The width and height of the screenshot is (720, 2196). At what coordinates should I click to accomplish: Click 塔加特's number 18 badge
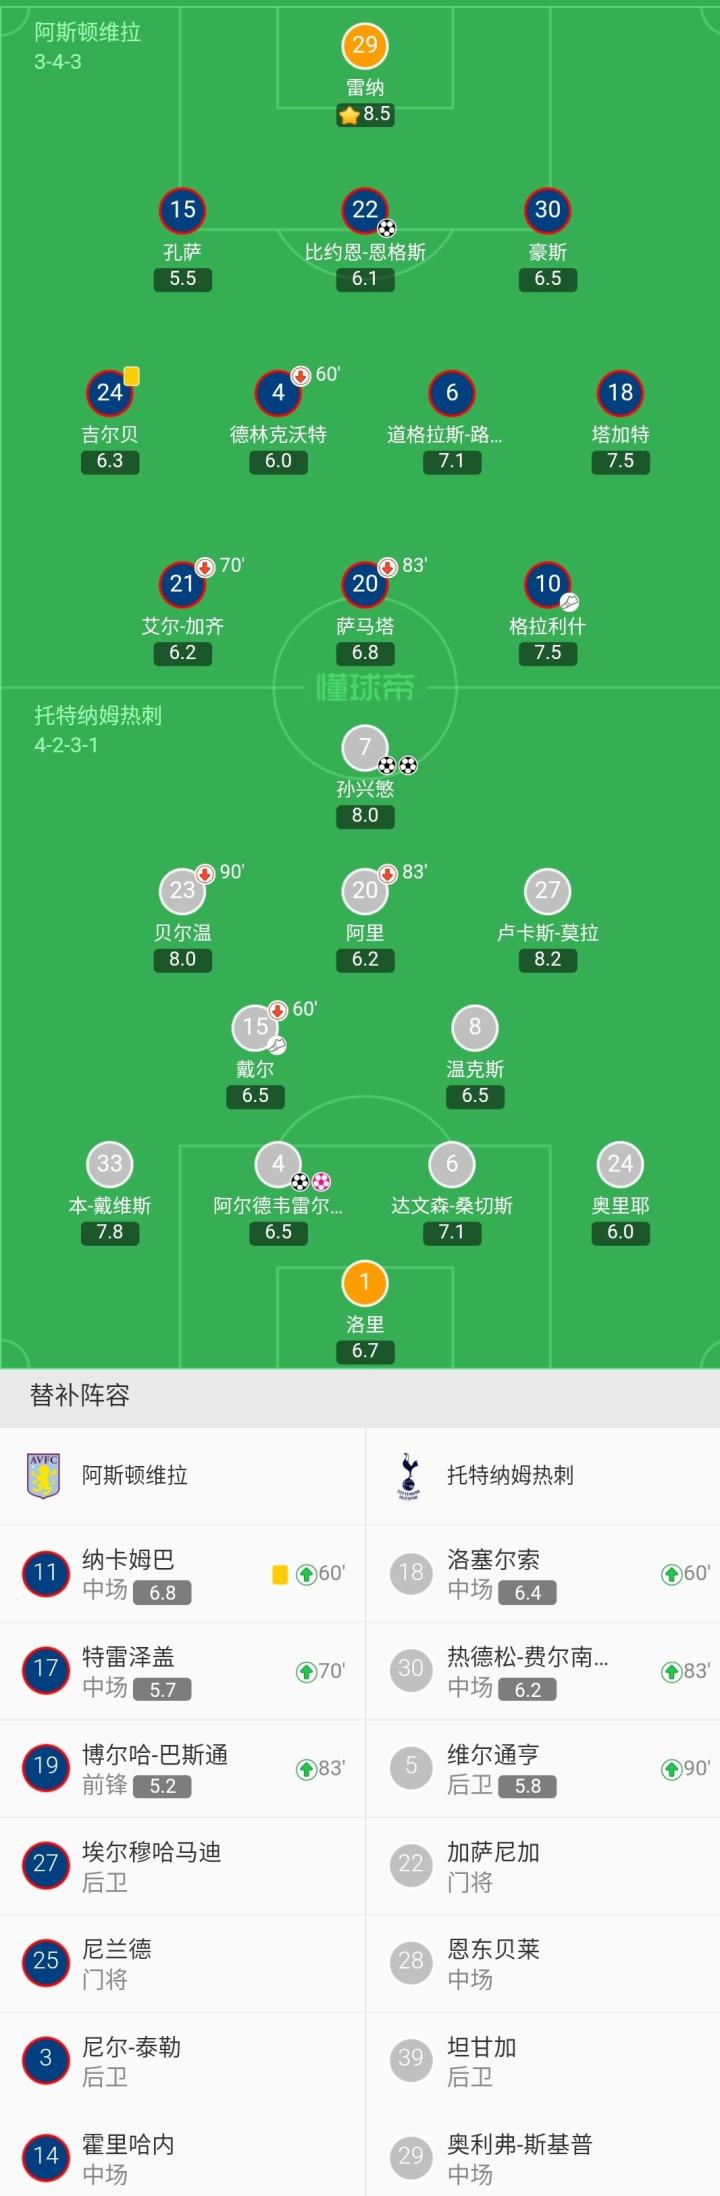[x=620, y=393]
